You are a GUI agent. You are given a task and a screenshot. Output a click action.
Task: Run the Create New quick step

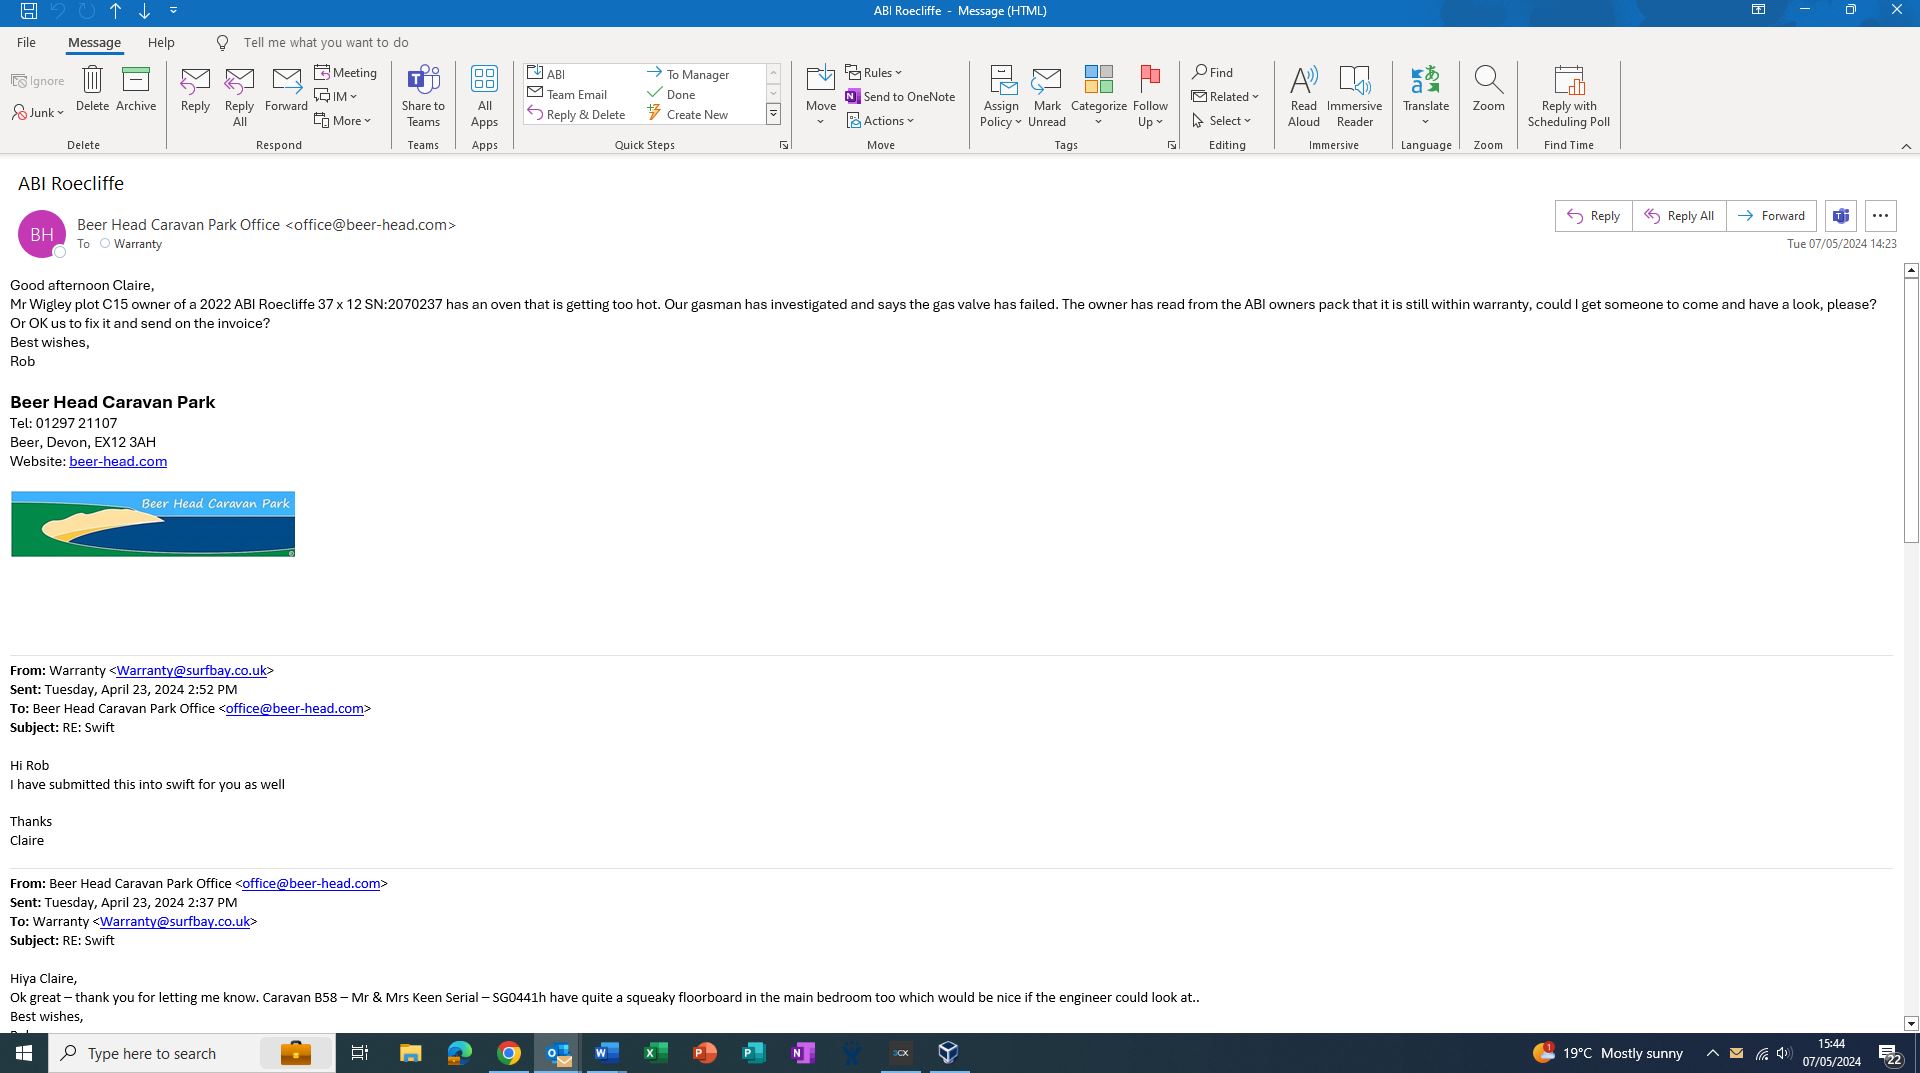pos(688,115)
